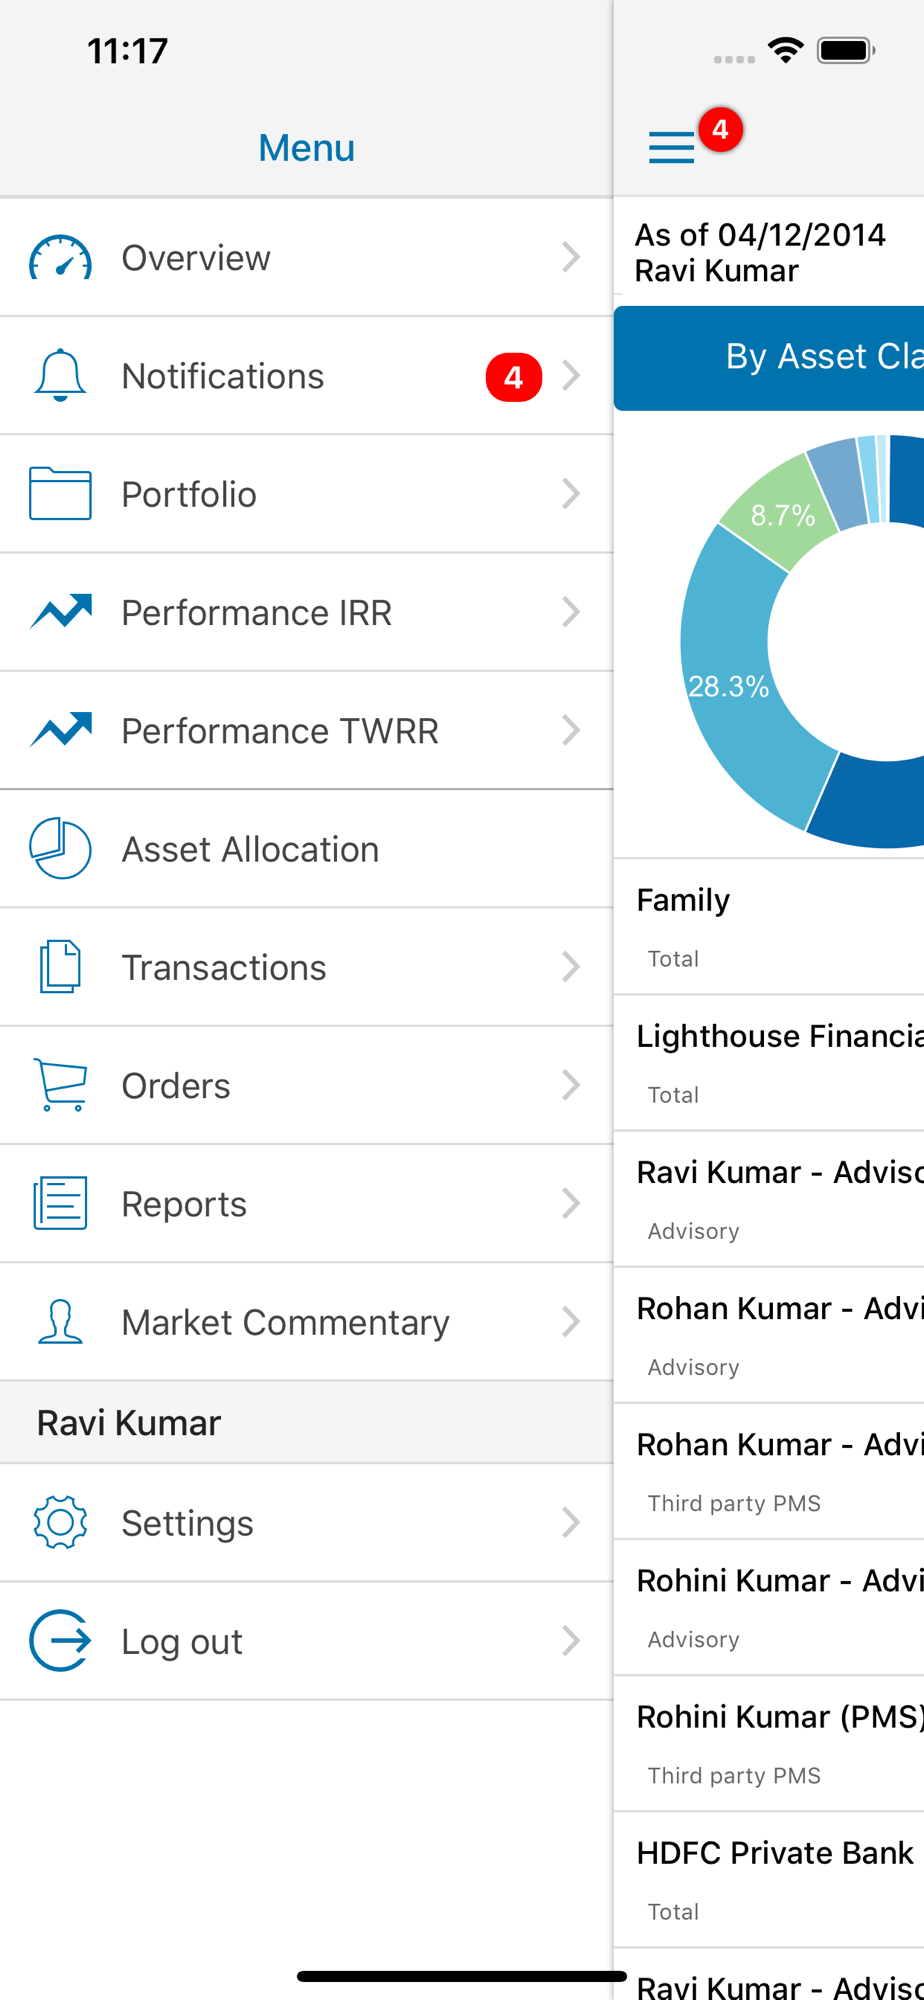Tap the Orders shopping cart icon

coord(60,1085)
